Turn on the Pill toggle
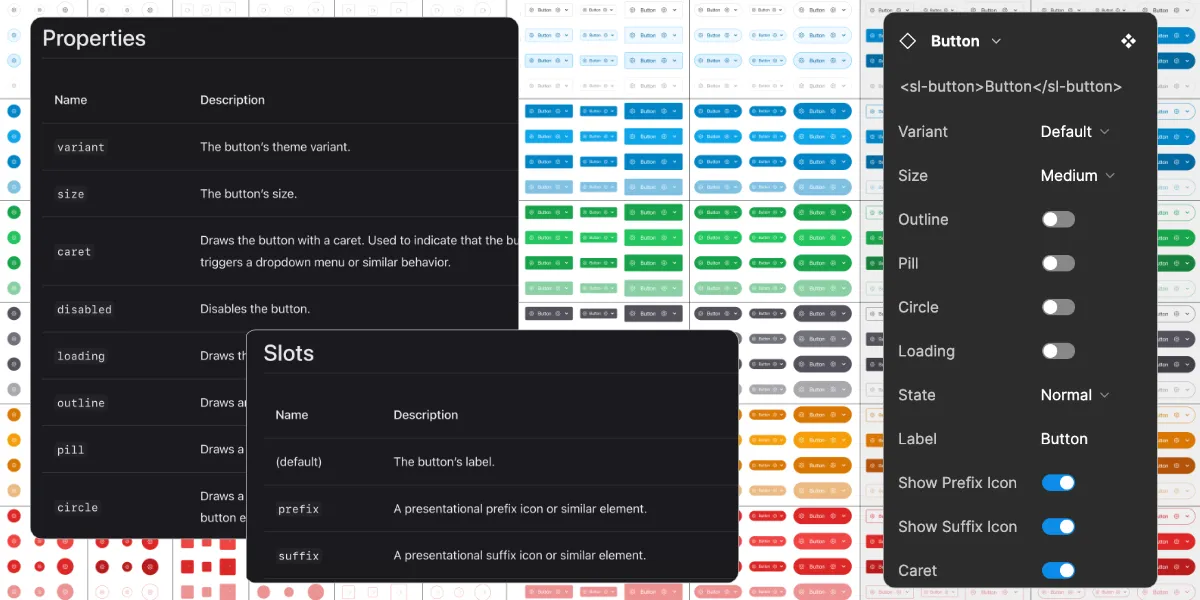Screen dimensions: 1200x600 [1058, 263]
